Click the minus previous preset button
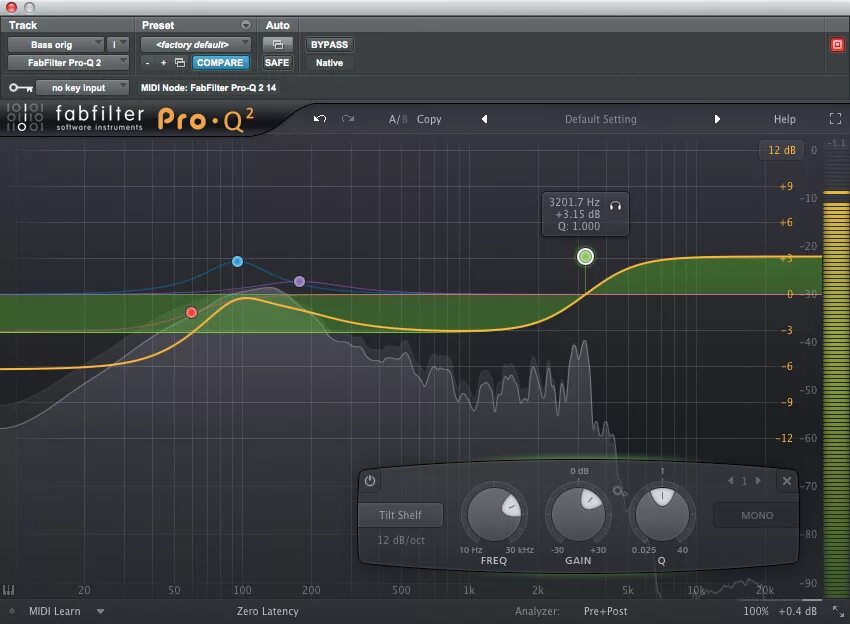 click(147, 63)
